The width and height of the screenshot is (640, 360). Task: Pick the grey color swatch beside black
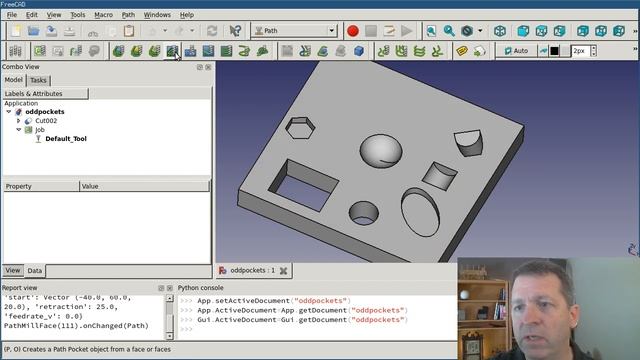click(x=564, y=51)
